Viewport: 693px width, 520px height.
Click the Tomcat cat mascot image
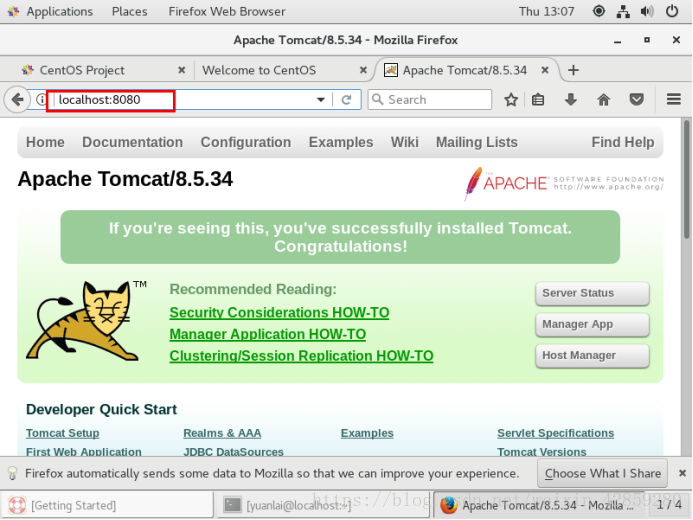(x=87, y=321)
